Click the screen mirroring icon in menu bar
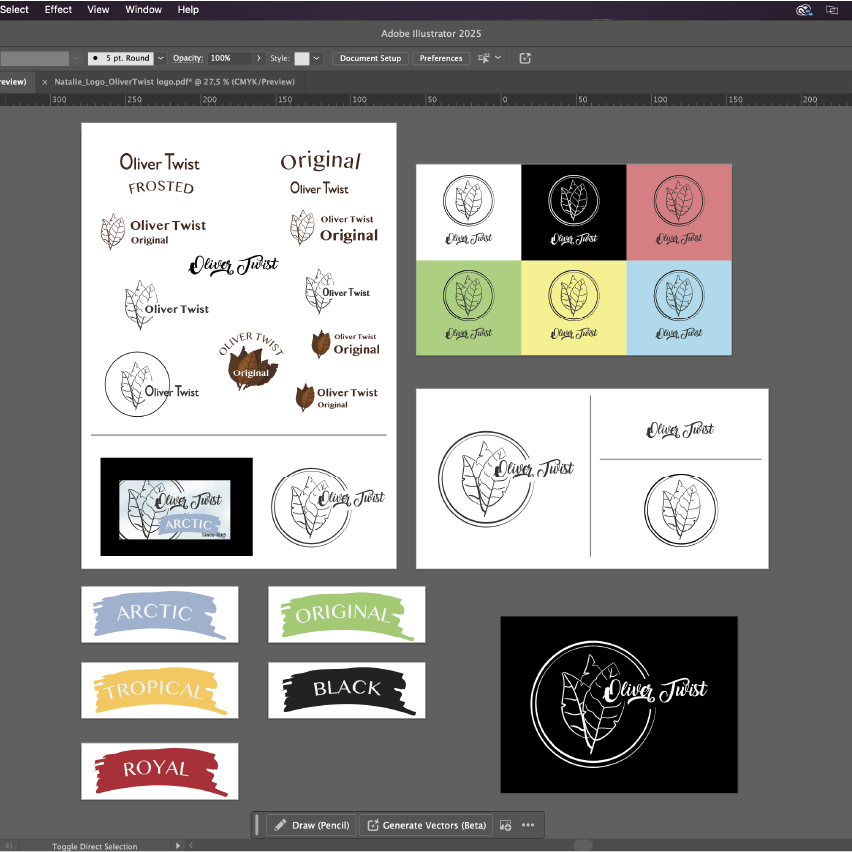The height and width of the screenshot is (852, 852). [832, 10]
